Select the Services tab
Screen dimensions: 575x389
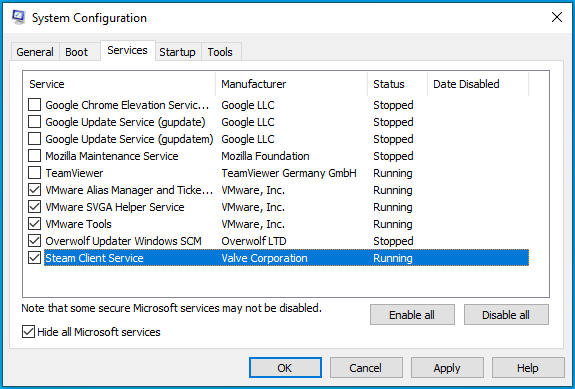pos(127,50)
